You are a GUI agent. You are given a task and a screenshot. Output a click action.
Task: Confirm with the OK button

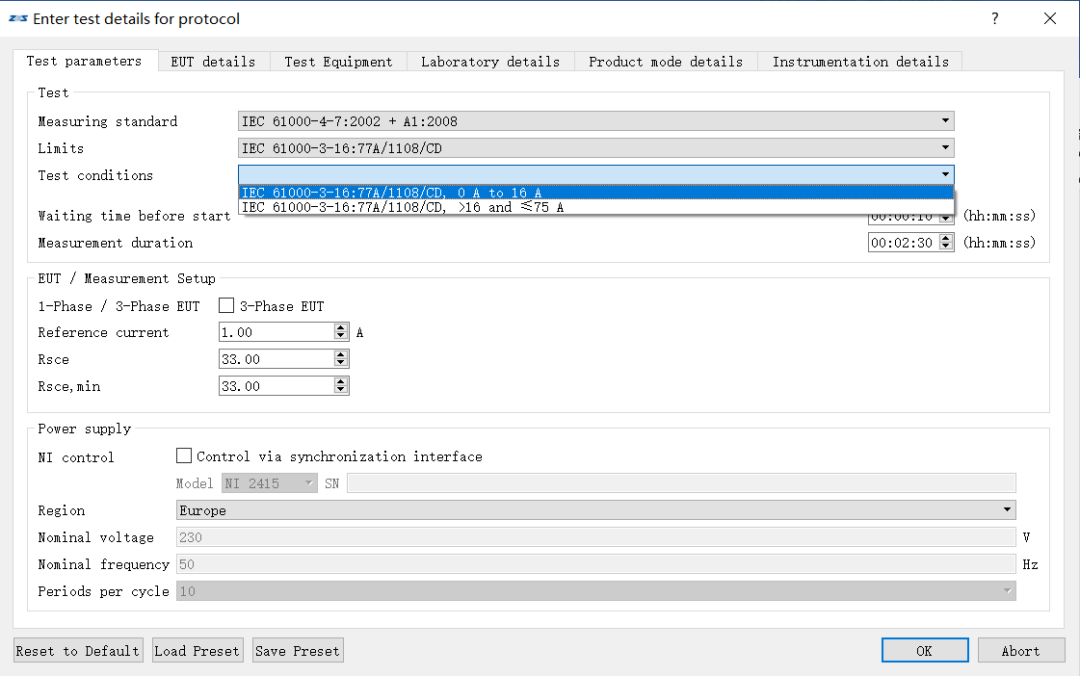924,651
